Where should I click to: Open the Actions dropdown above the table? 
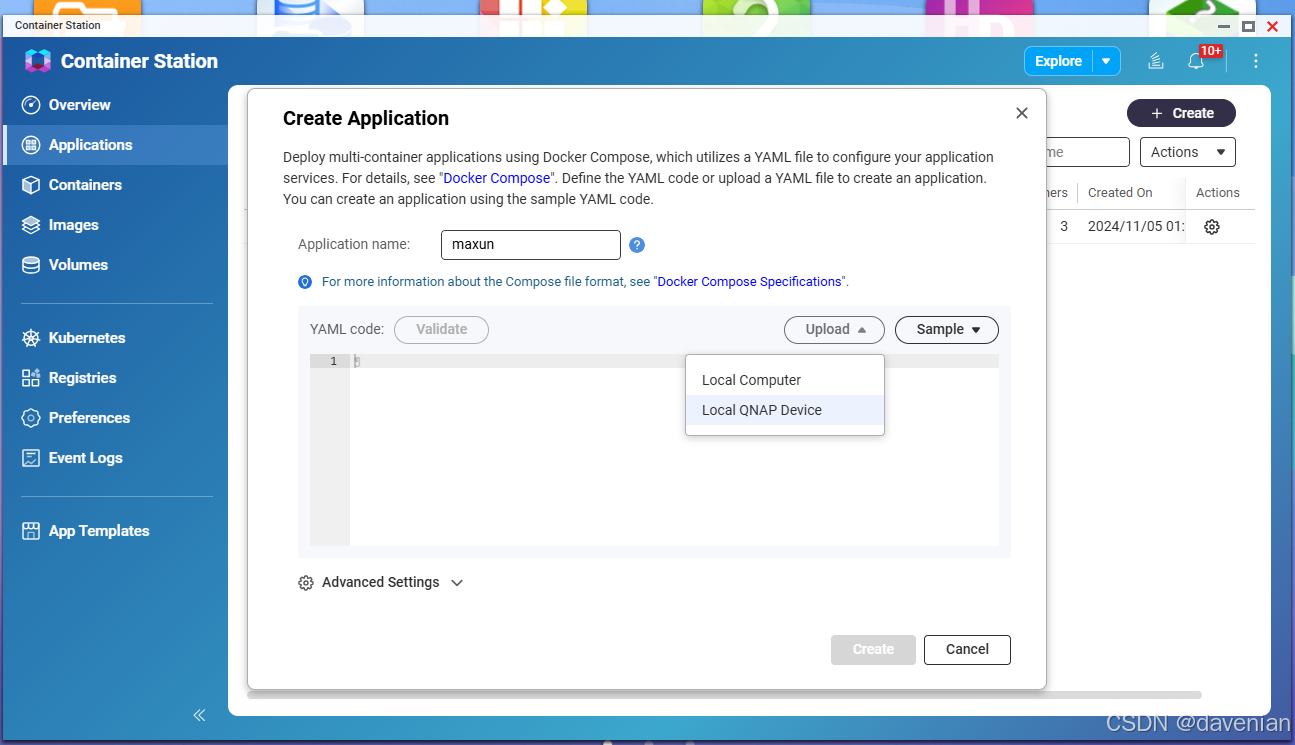click(x=1188, y=152)
